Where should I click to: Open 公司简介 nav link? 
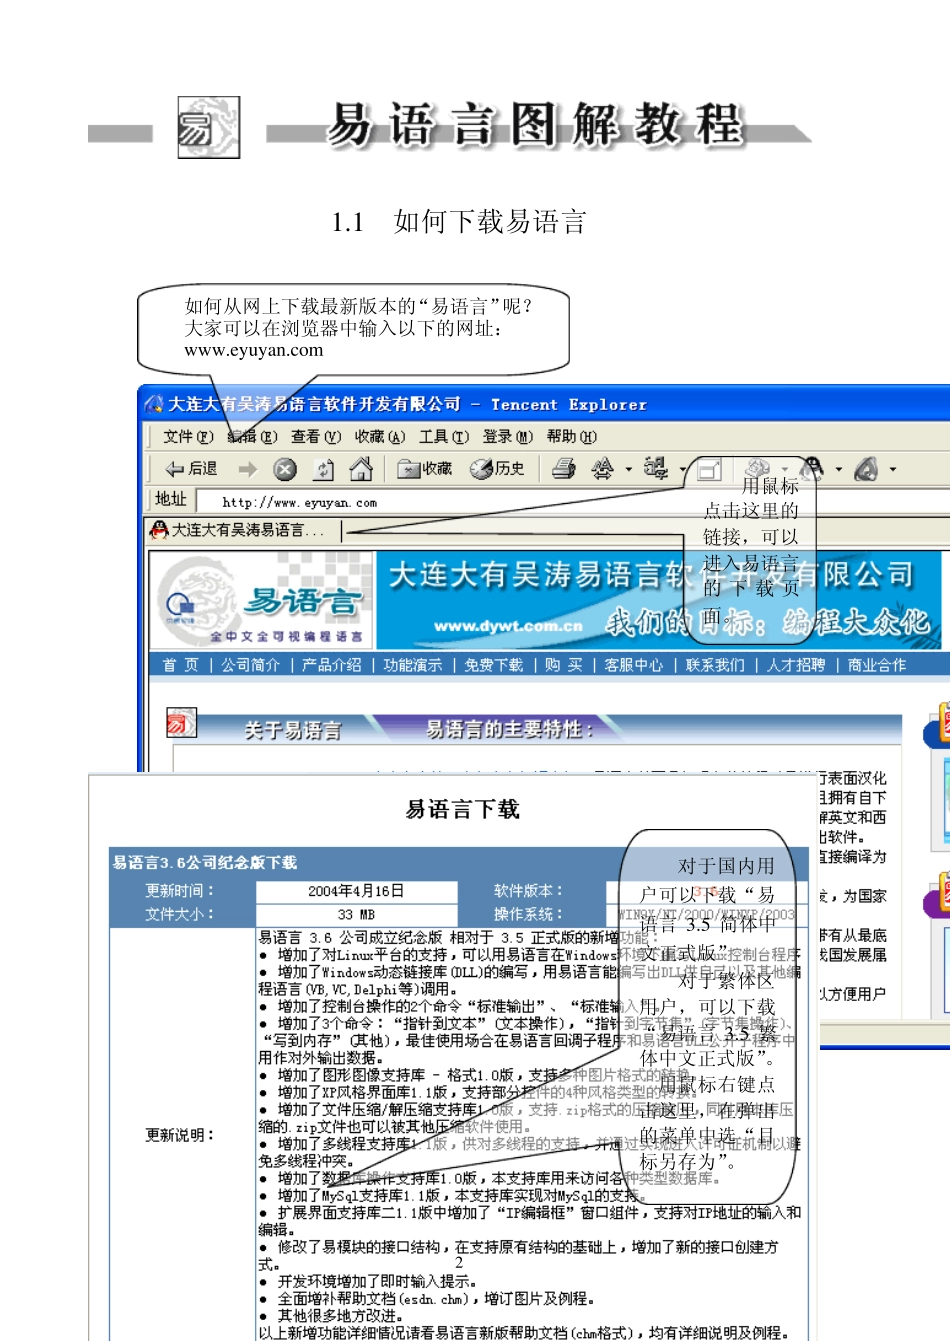tap(250, 665)
